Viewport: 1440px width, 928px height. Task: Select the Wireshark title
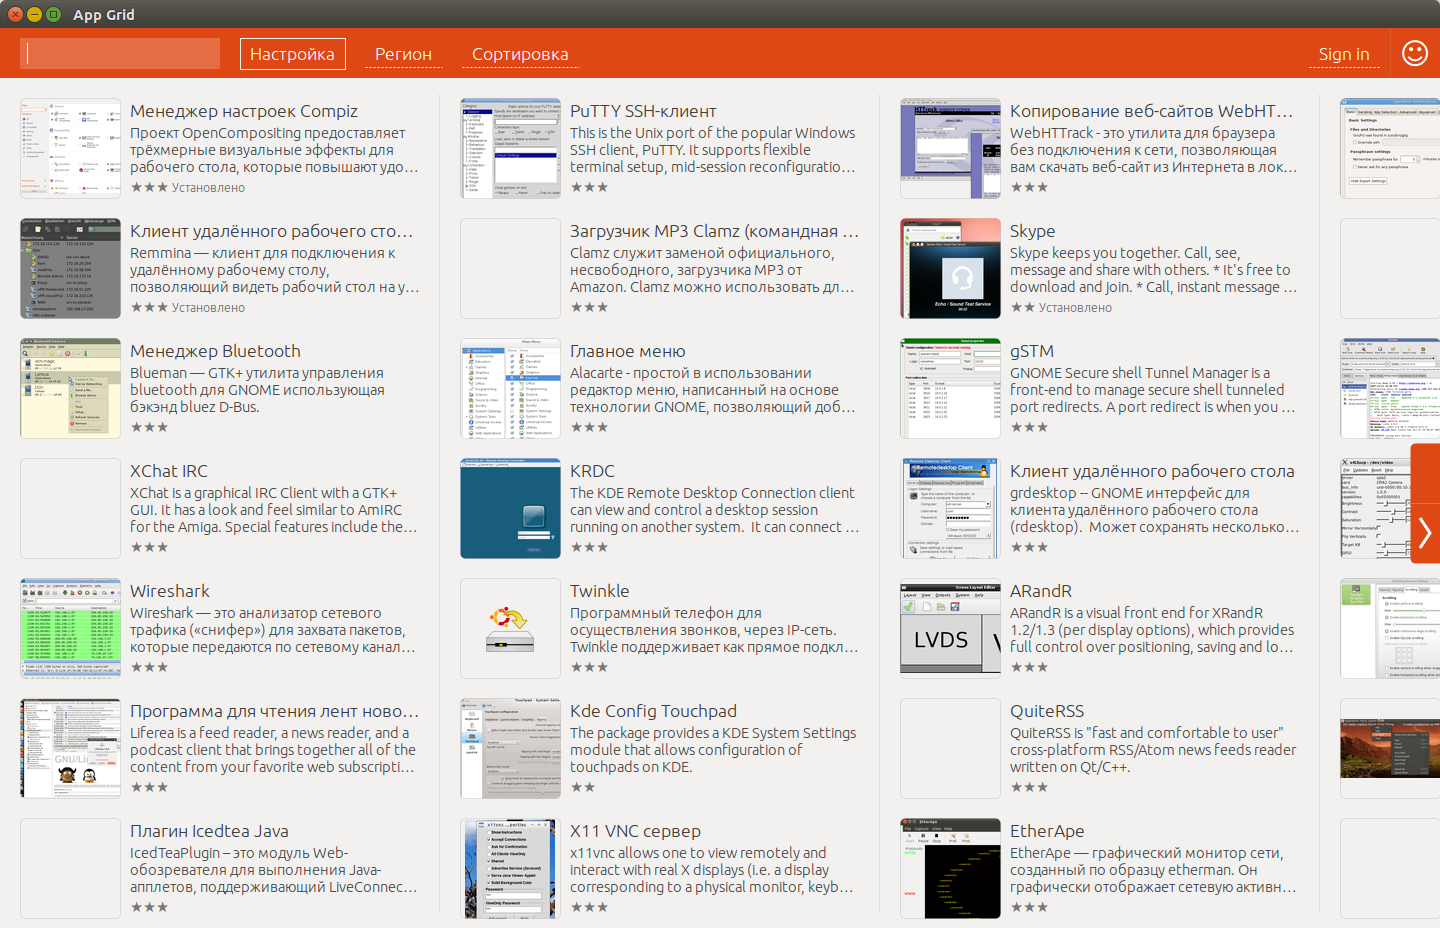170,591
